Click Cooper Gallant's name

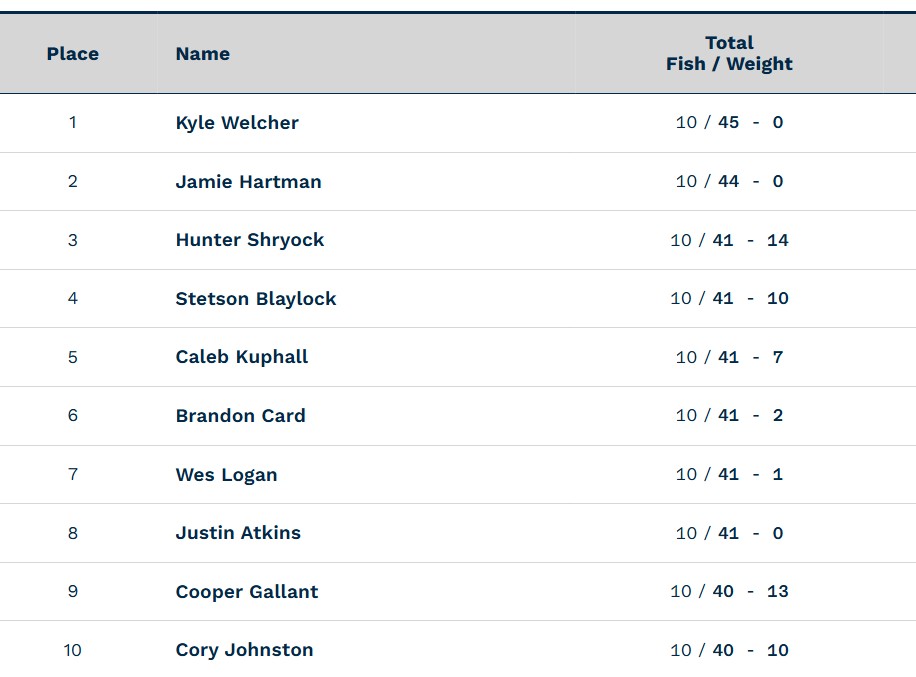coord(247,592)
